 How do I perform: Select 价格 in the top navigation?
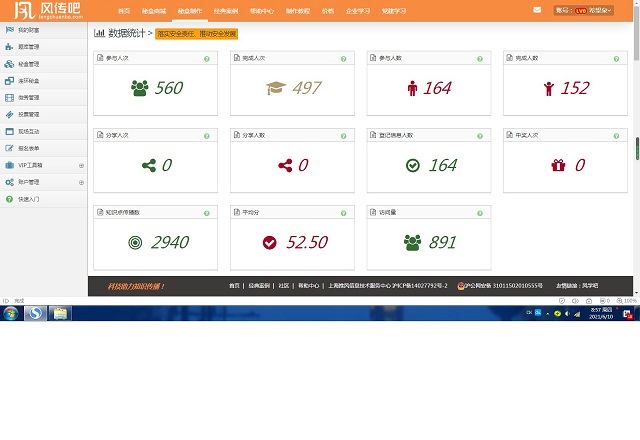(x=328, y=10)
